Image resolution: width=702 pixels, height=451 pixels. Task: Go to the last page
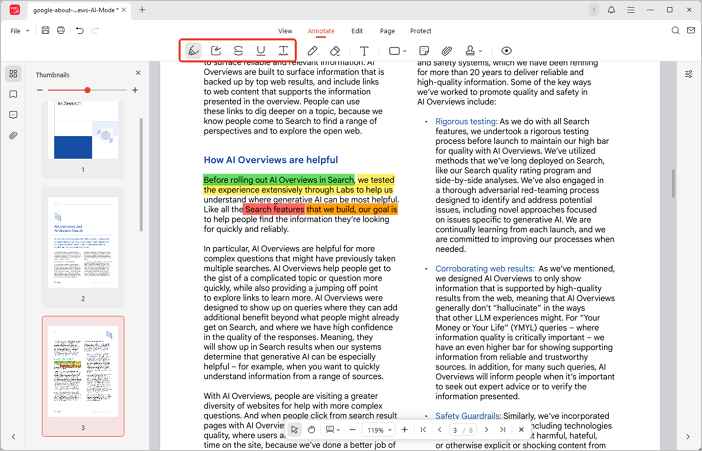pos(503,430)
